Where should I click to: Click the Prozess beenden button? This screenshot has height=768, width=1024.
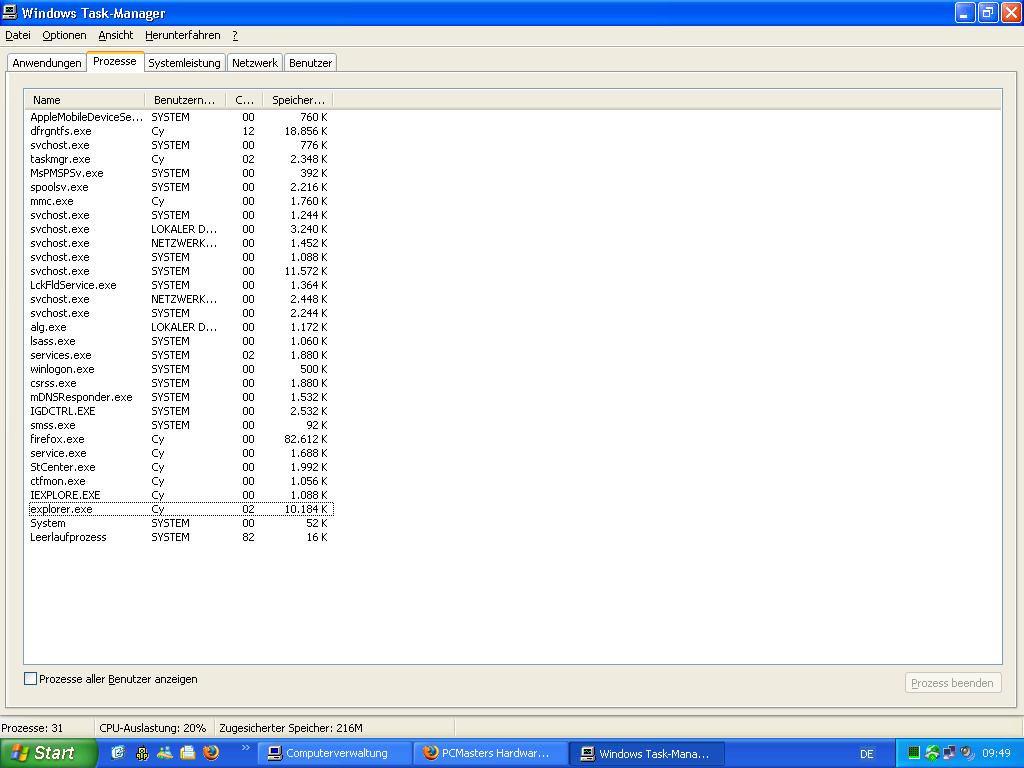[953, 683]
